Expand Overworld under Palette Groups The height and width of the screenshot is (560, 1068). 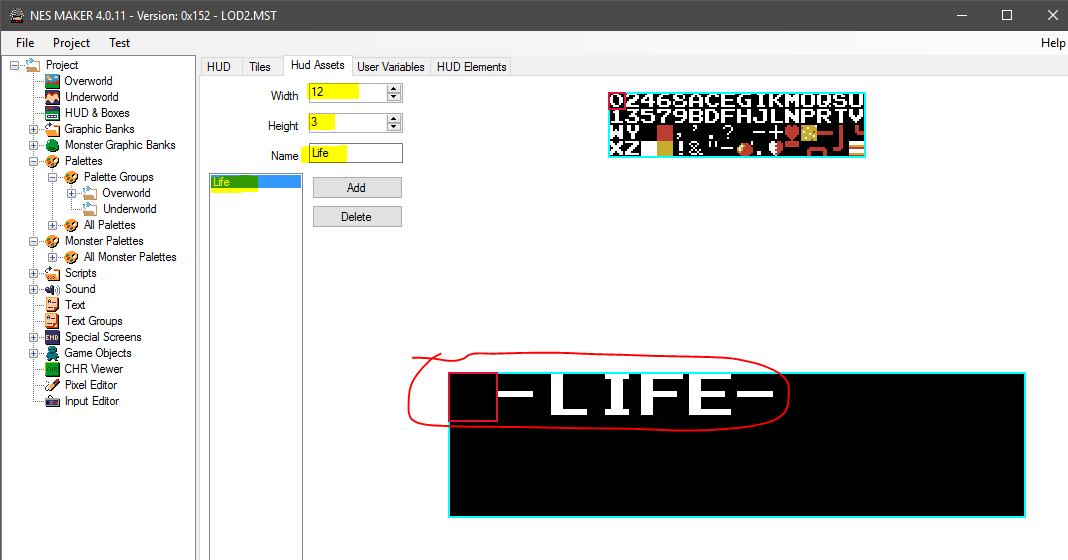[72, 193]
